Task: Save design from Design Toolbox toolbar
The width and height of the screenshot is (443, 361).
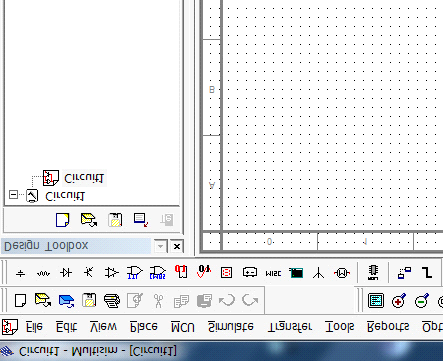Action: click(x=115, y=220)
